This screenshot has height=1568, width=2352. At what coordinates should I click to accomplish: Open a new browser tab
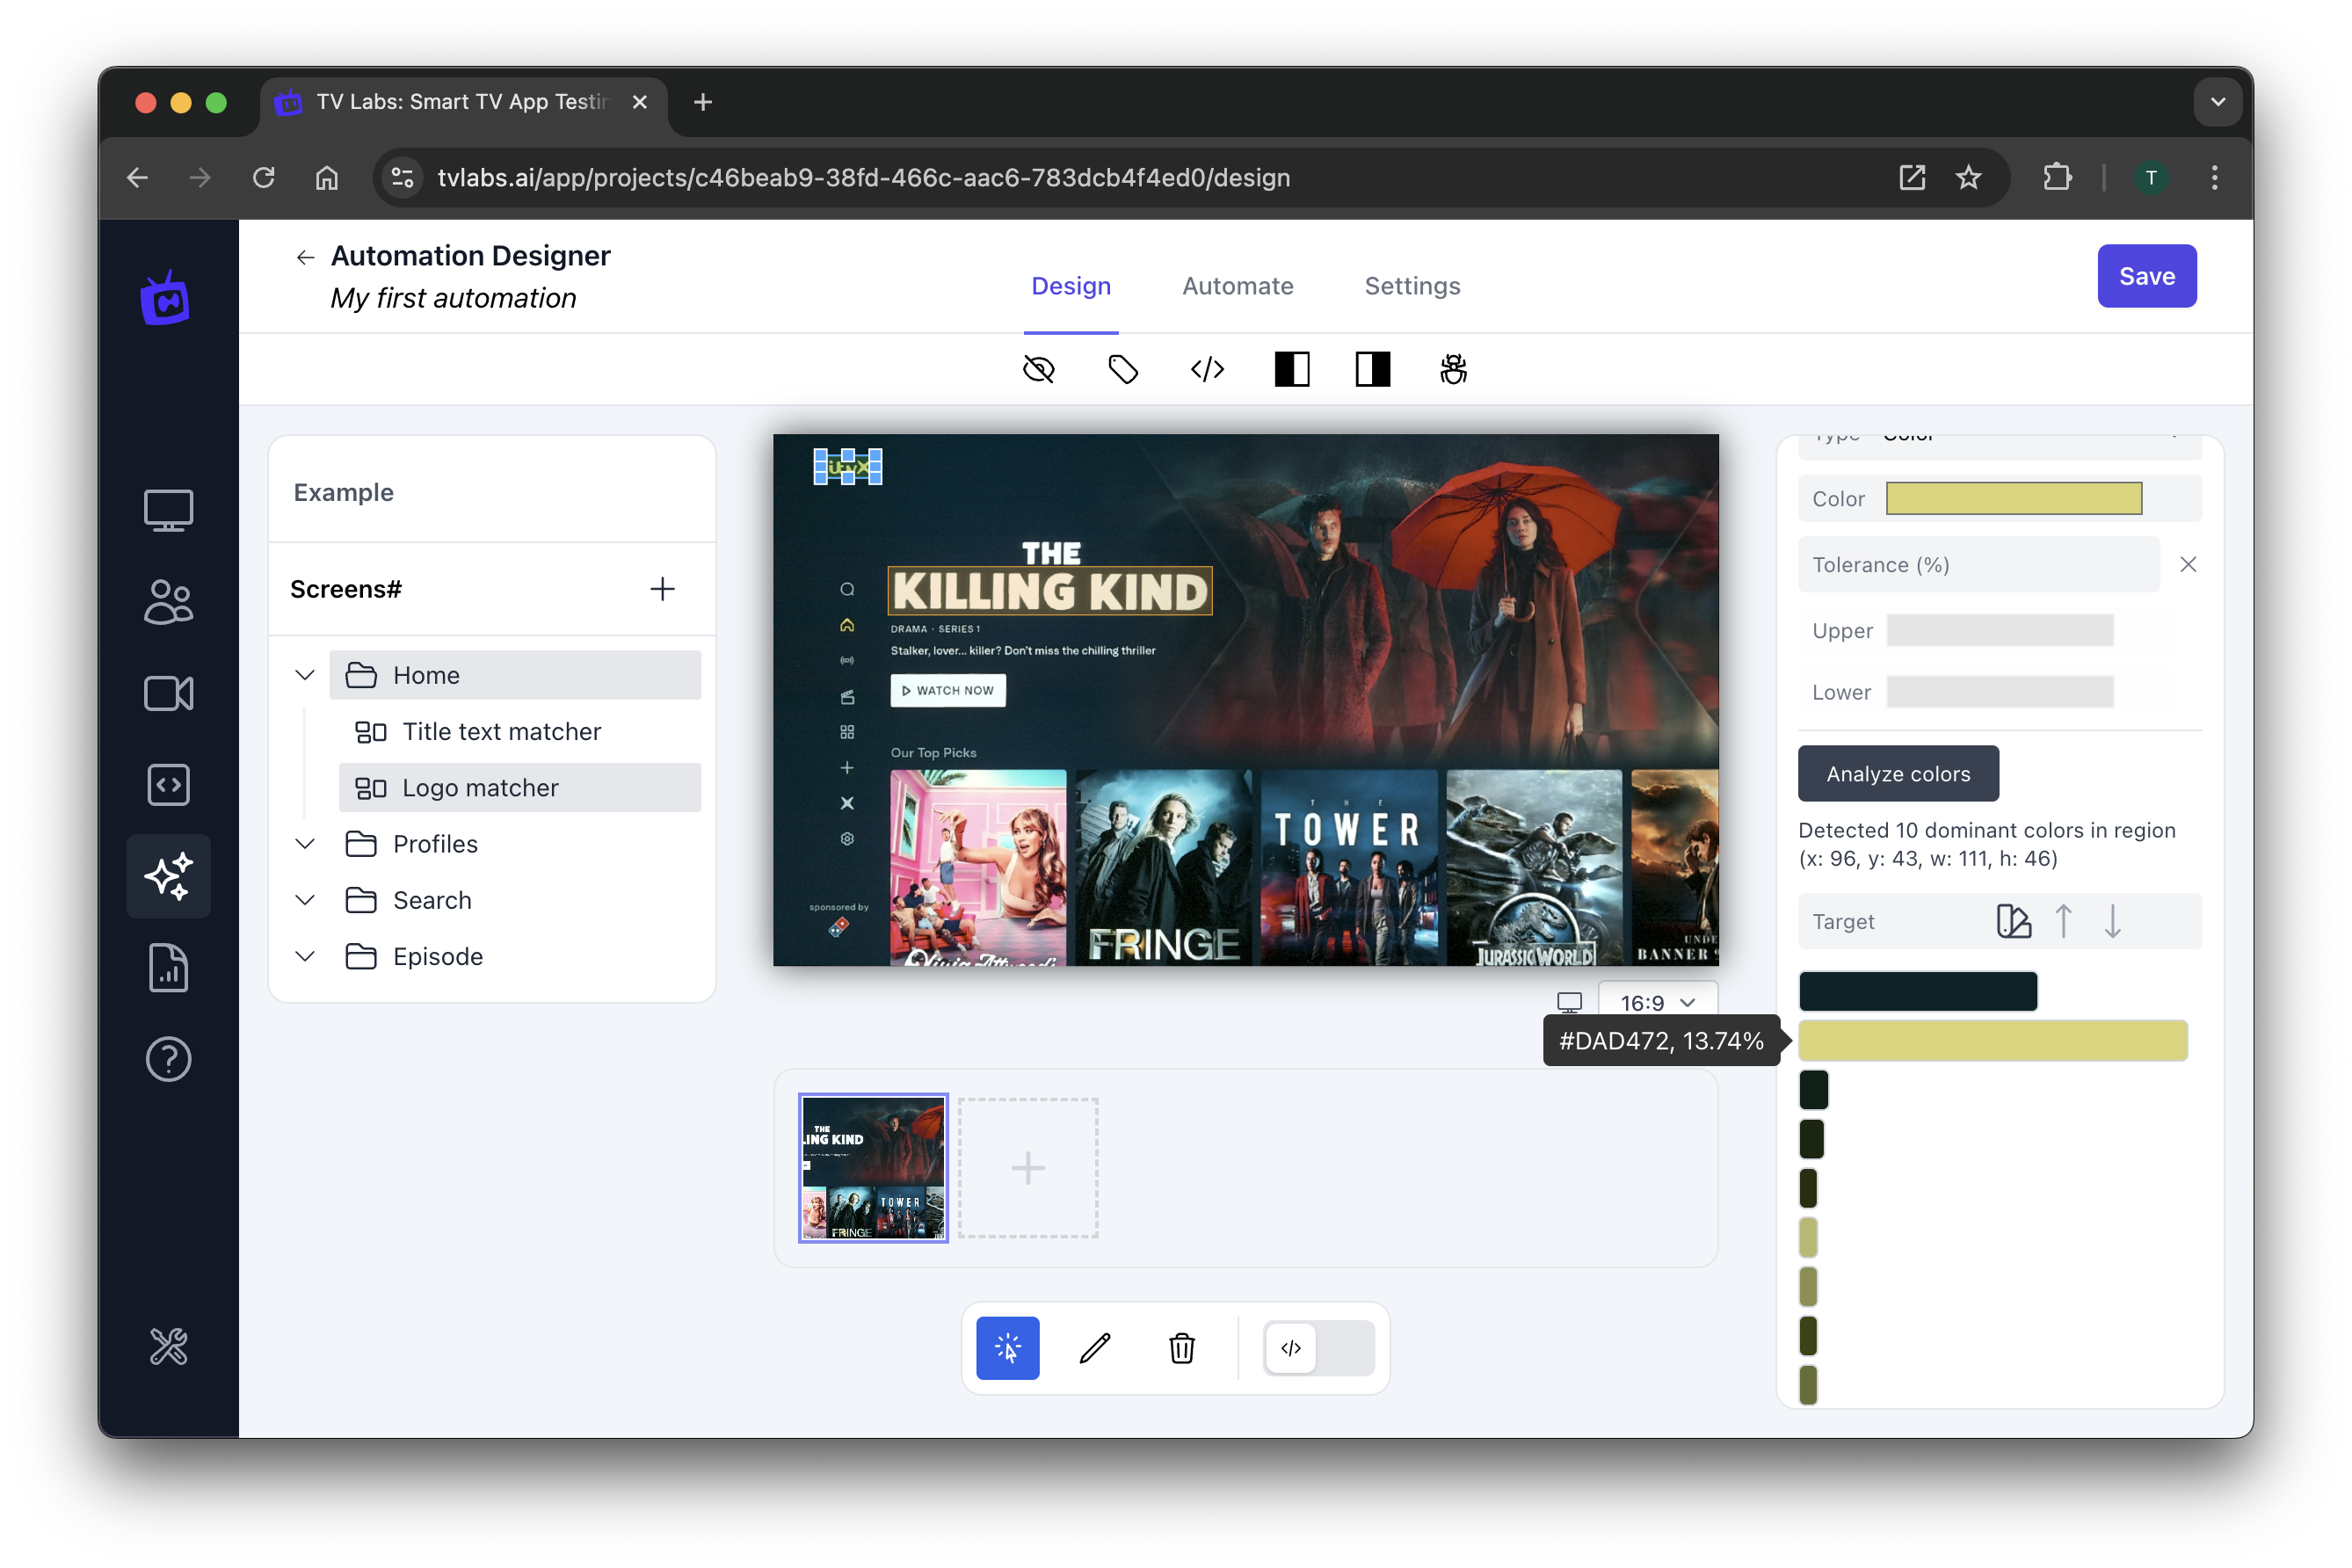pos(703,102)
